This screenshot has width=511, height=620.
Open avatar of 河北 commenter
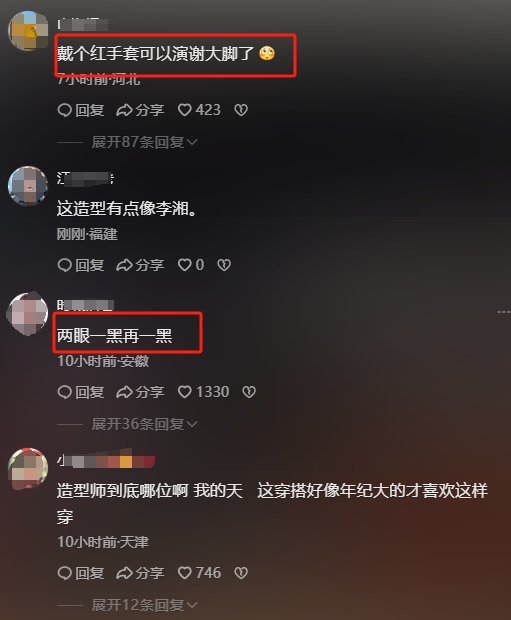pyautogui.click(x=28, y=31)
